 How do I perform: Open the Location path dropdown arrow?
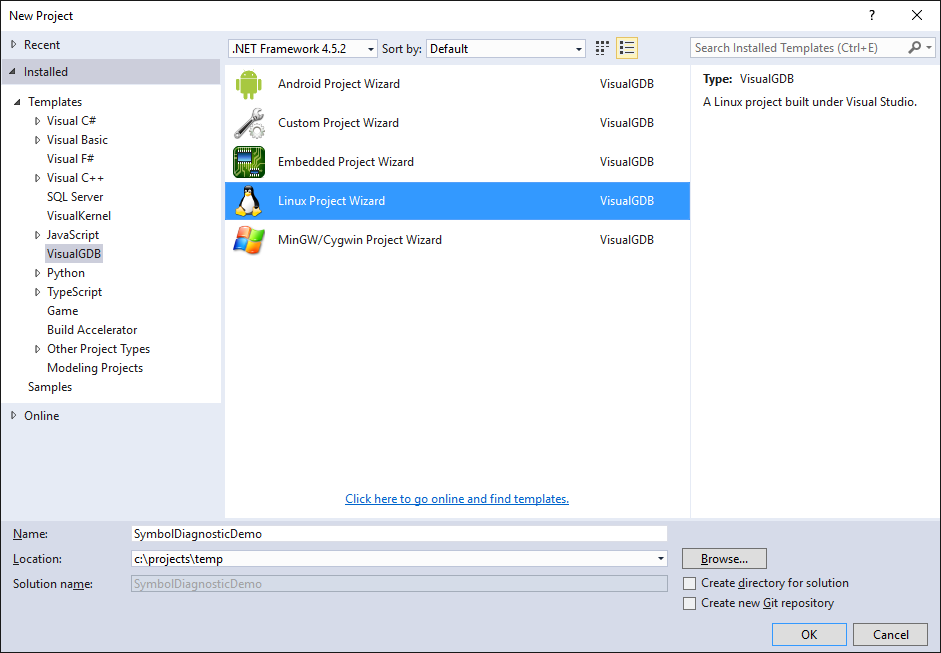[x=660, y=559]
